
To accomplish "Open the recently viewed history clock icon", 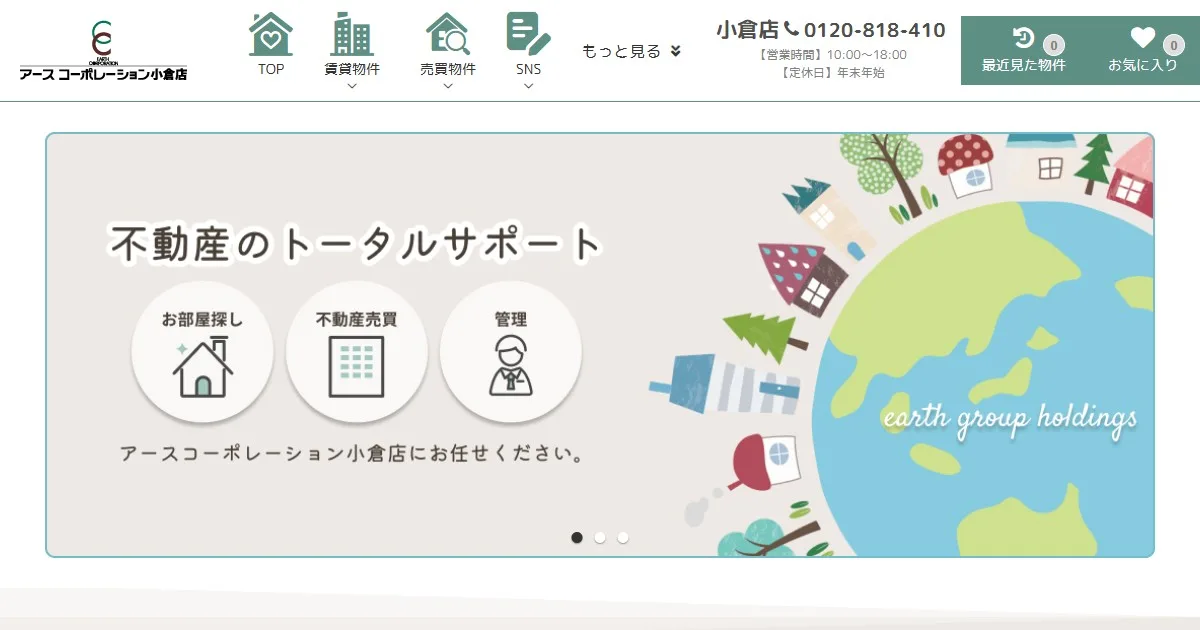I will tap(1023, 38).
